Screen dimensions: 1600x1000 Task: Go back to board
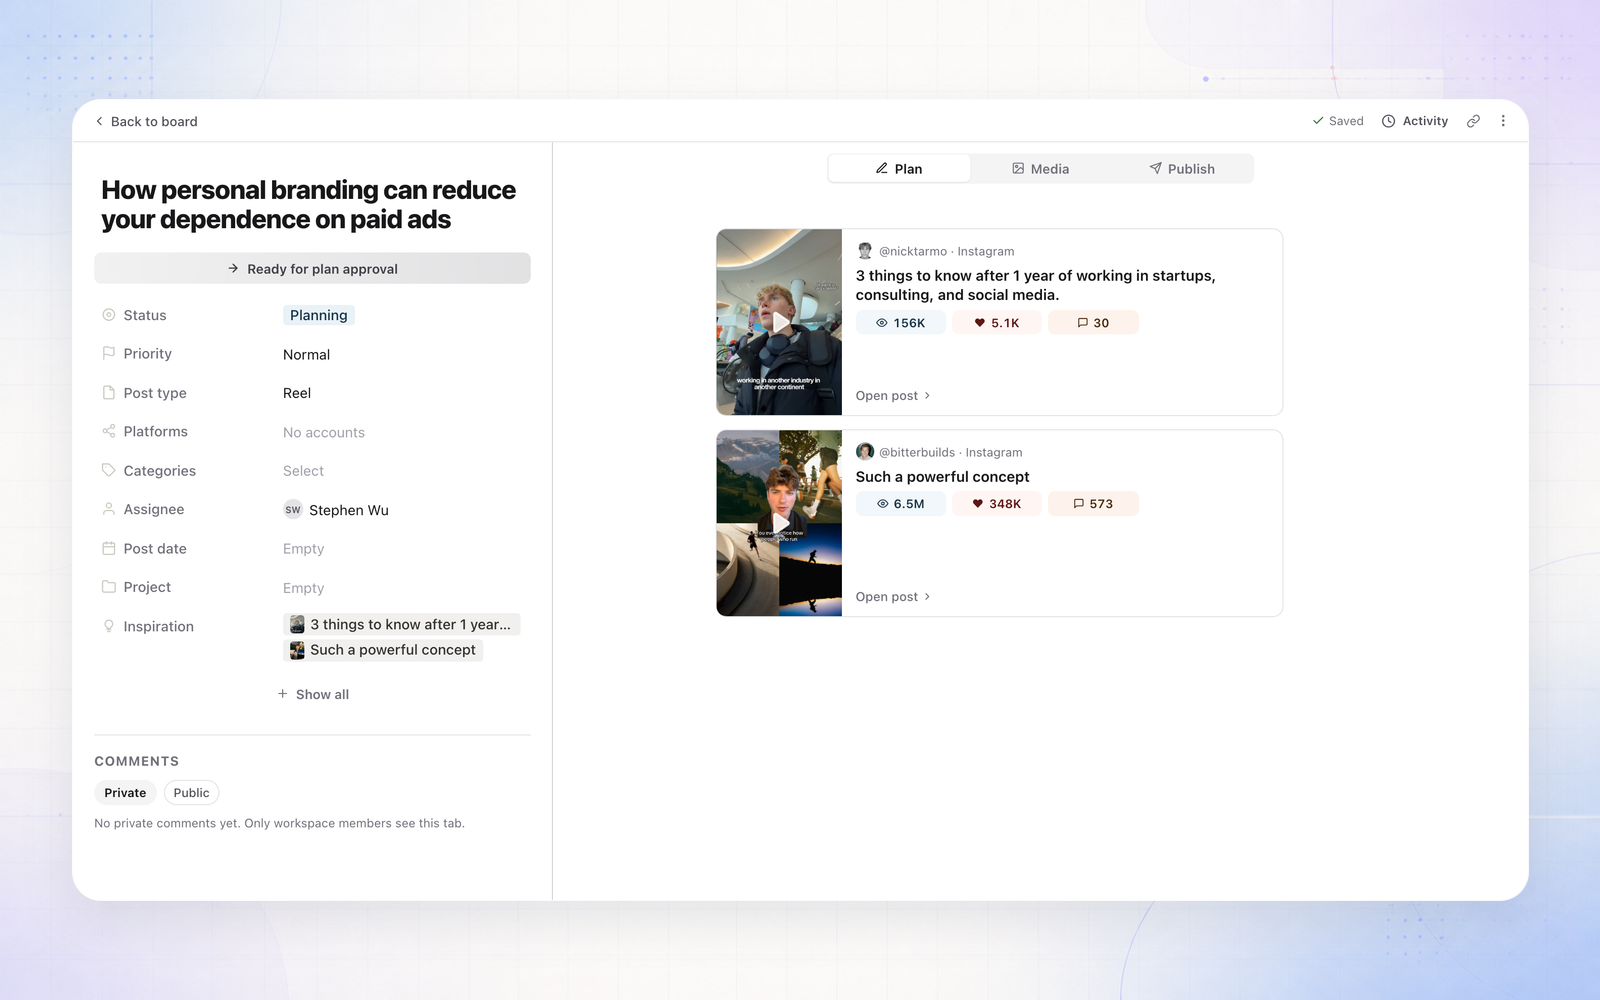[146, 121]
